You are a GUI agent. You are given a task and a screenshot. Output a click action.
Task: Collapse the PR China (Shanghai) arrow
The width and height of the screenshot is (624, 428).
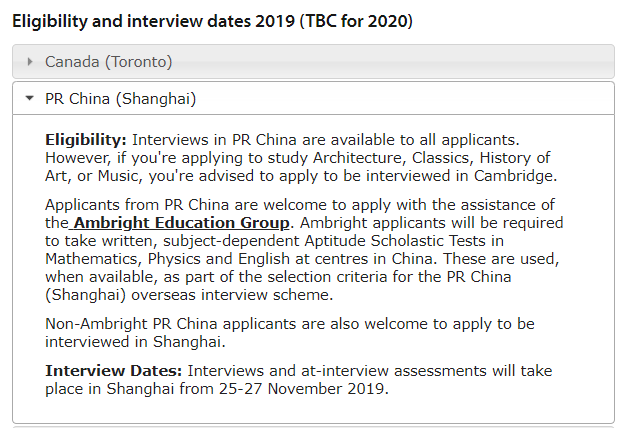tap(29, 98)
